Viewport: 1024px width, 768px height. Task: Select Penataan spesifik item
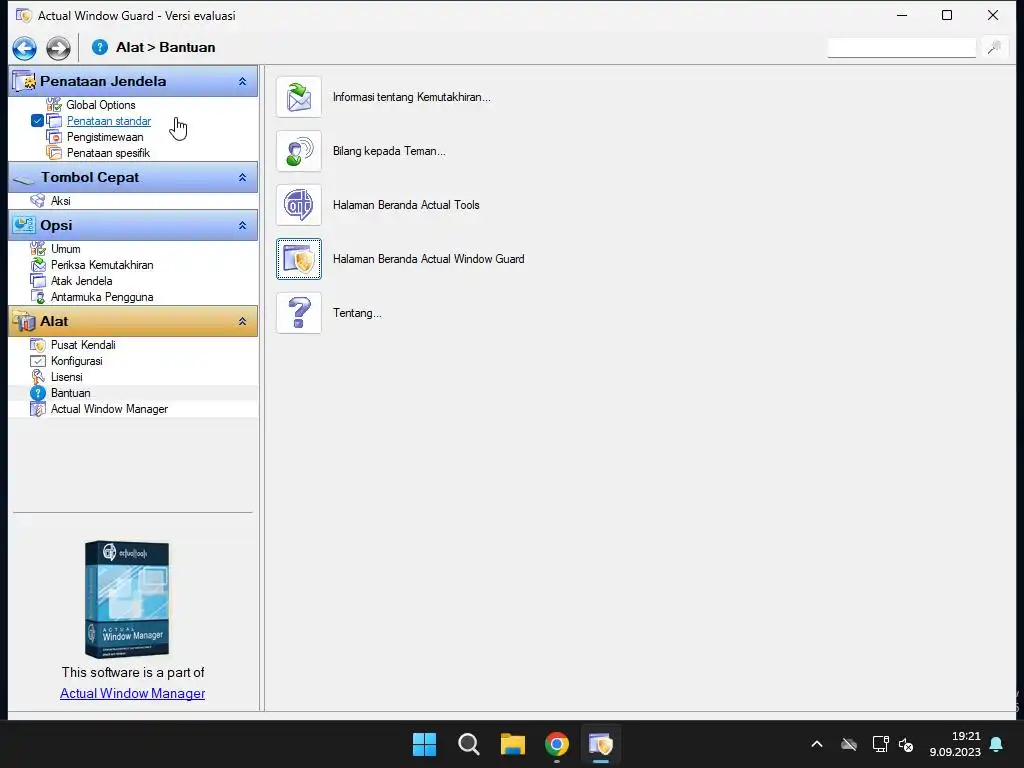pyautogui.click(x=108, y=153)
